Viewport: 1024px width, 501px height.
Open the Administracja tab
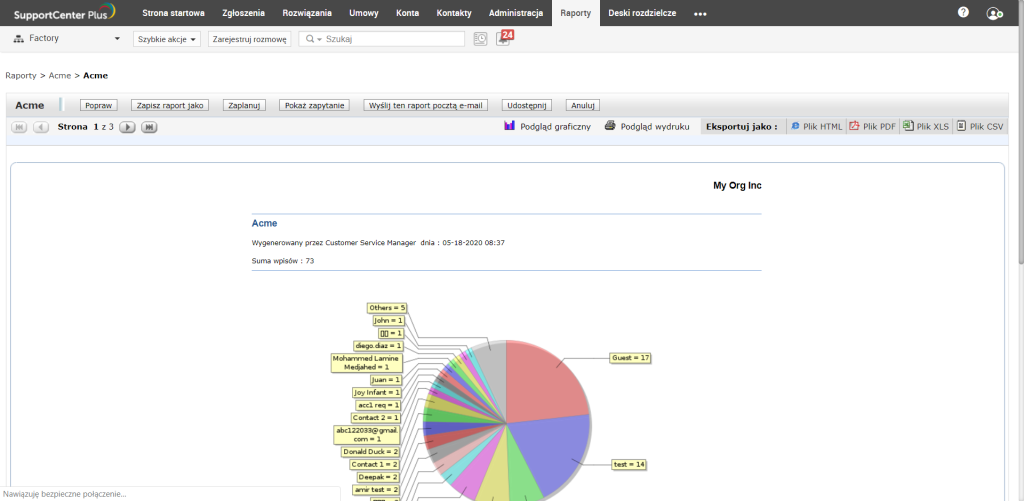point(516,13)
